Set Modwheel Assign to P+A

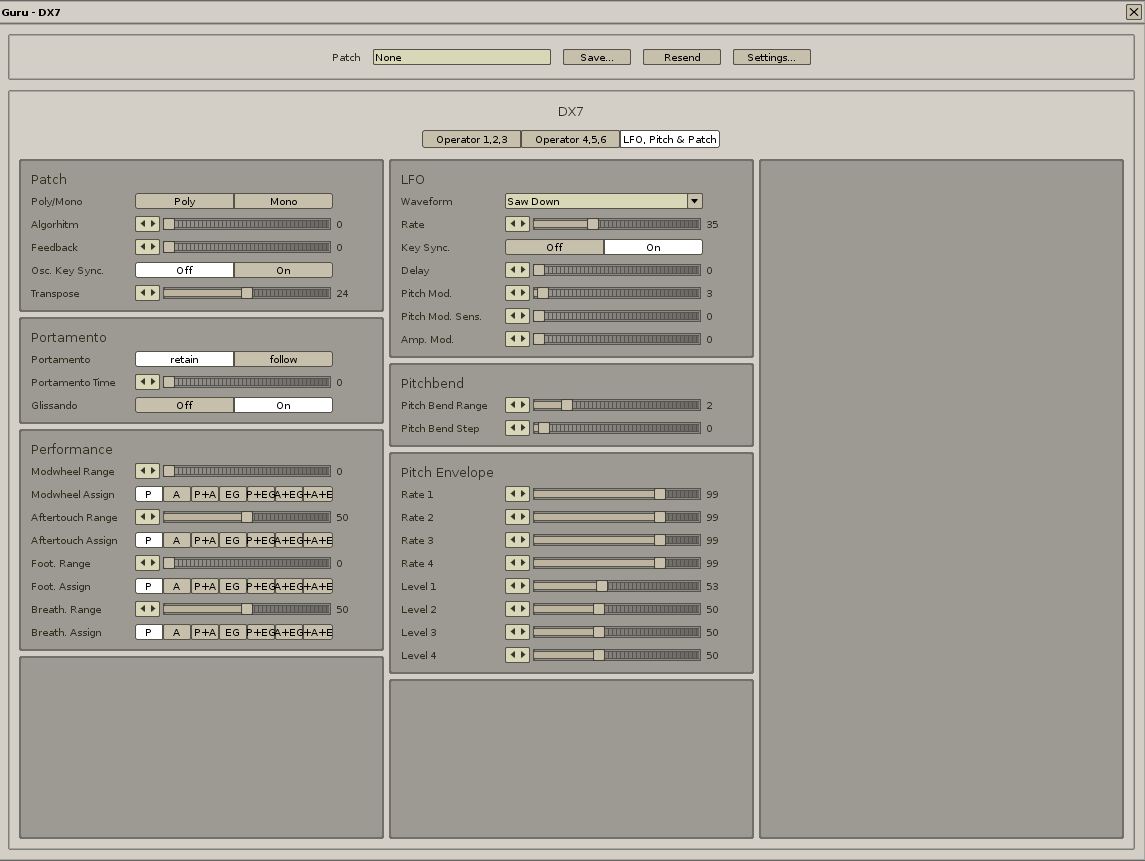pos(204,494)
